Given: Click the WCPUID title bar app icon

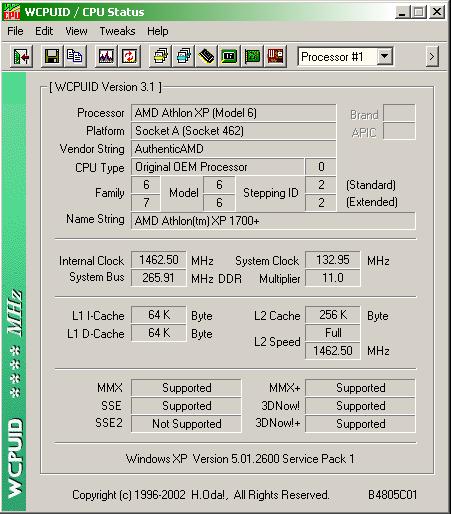Looking at the screenshot, I should [12, 12].
